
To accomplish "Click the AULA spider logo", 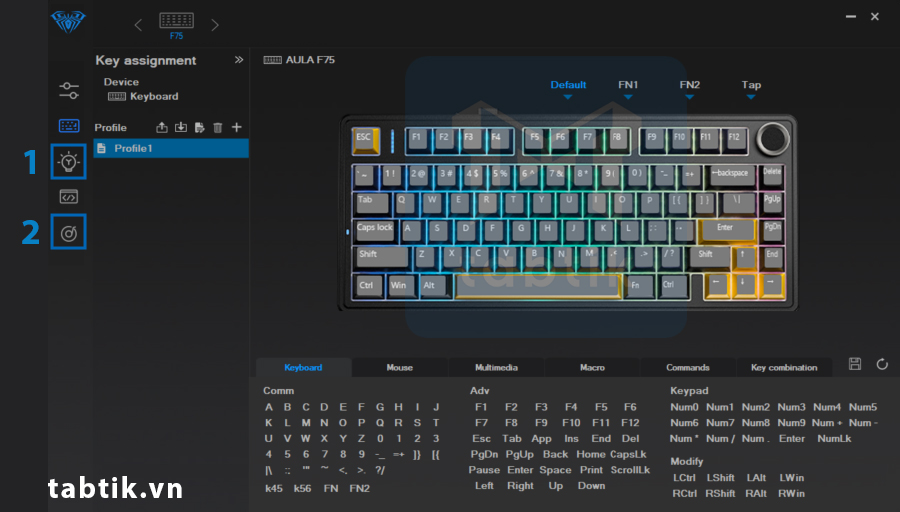I will click(x=68, y=22).
